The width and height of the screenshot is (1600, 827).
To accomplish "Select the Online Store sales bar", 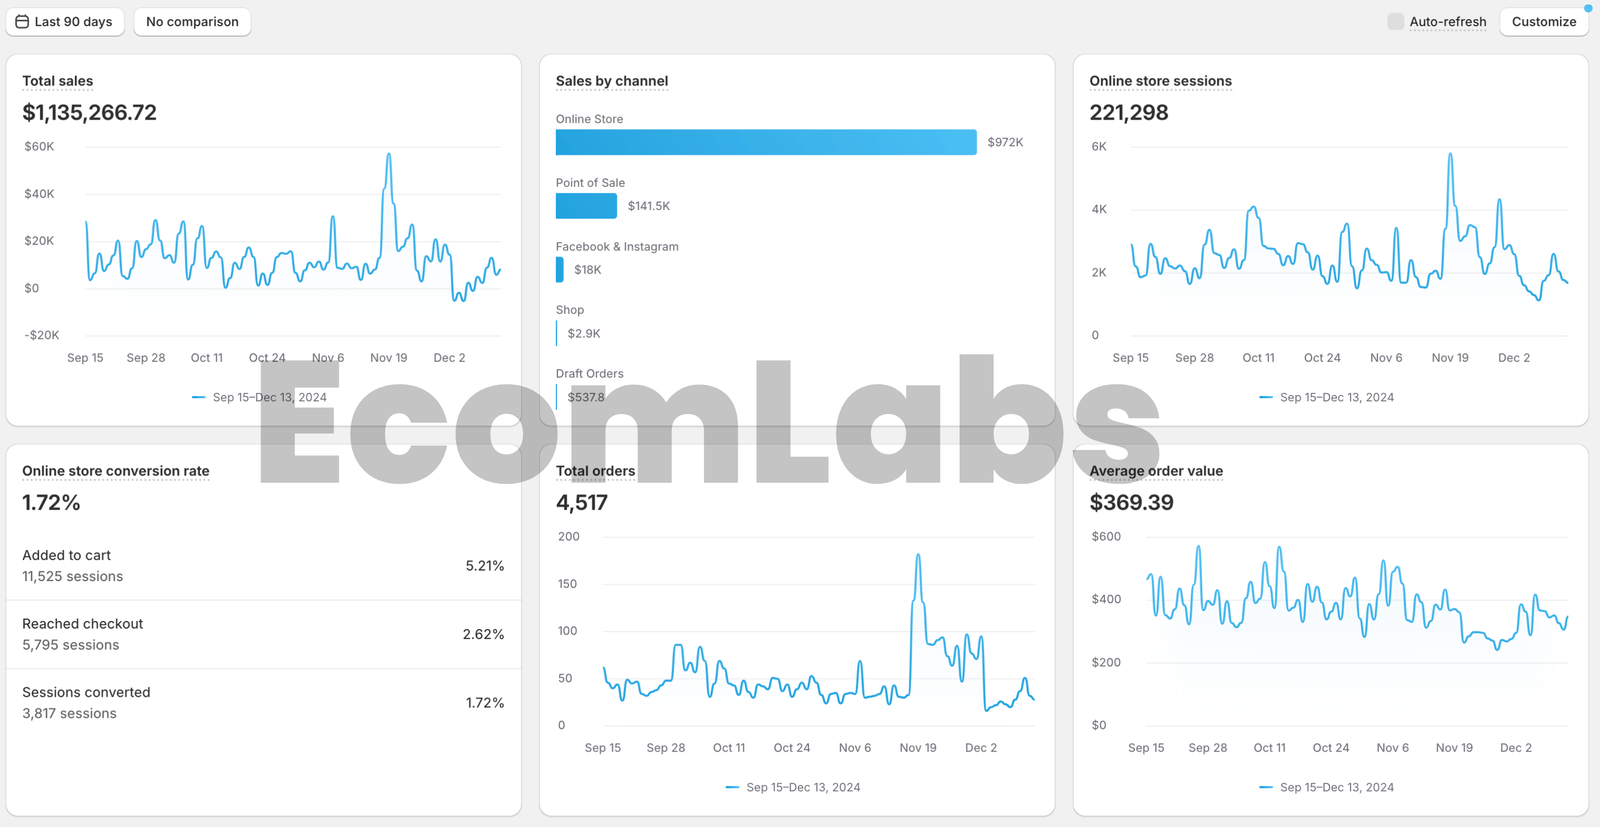I will [x=765, y=142].
